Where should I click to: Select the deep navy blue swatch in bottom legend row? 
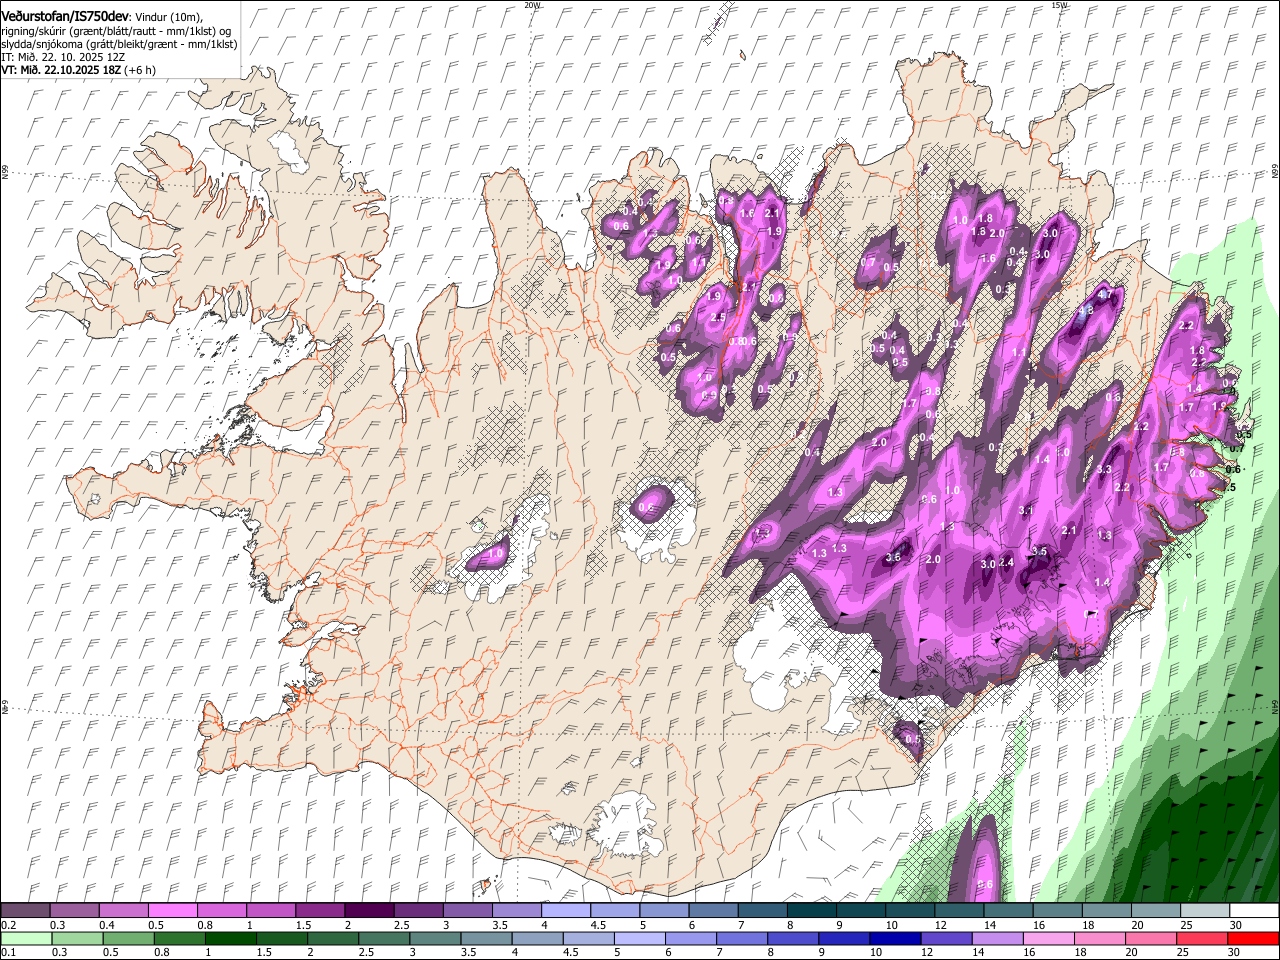pyautogui.click(x=895, y=939)
